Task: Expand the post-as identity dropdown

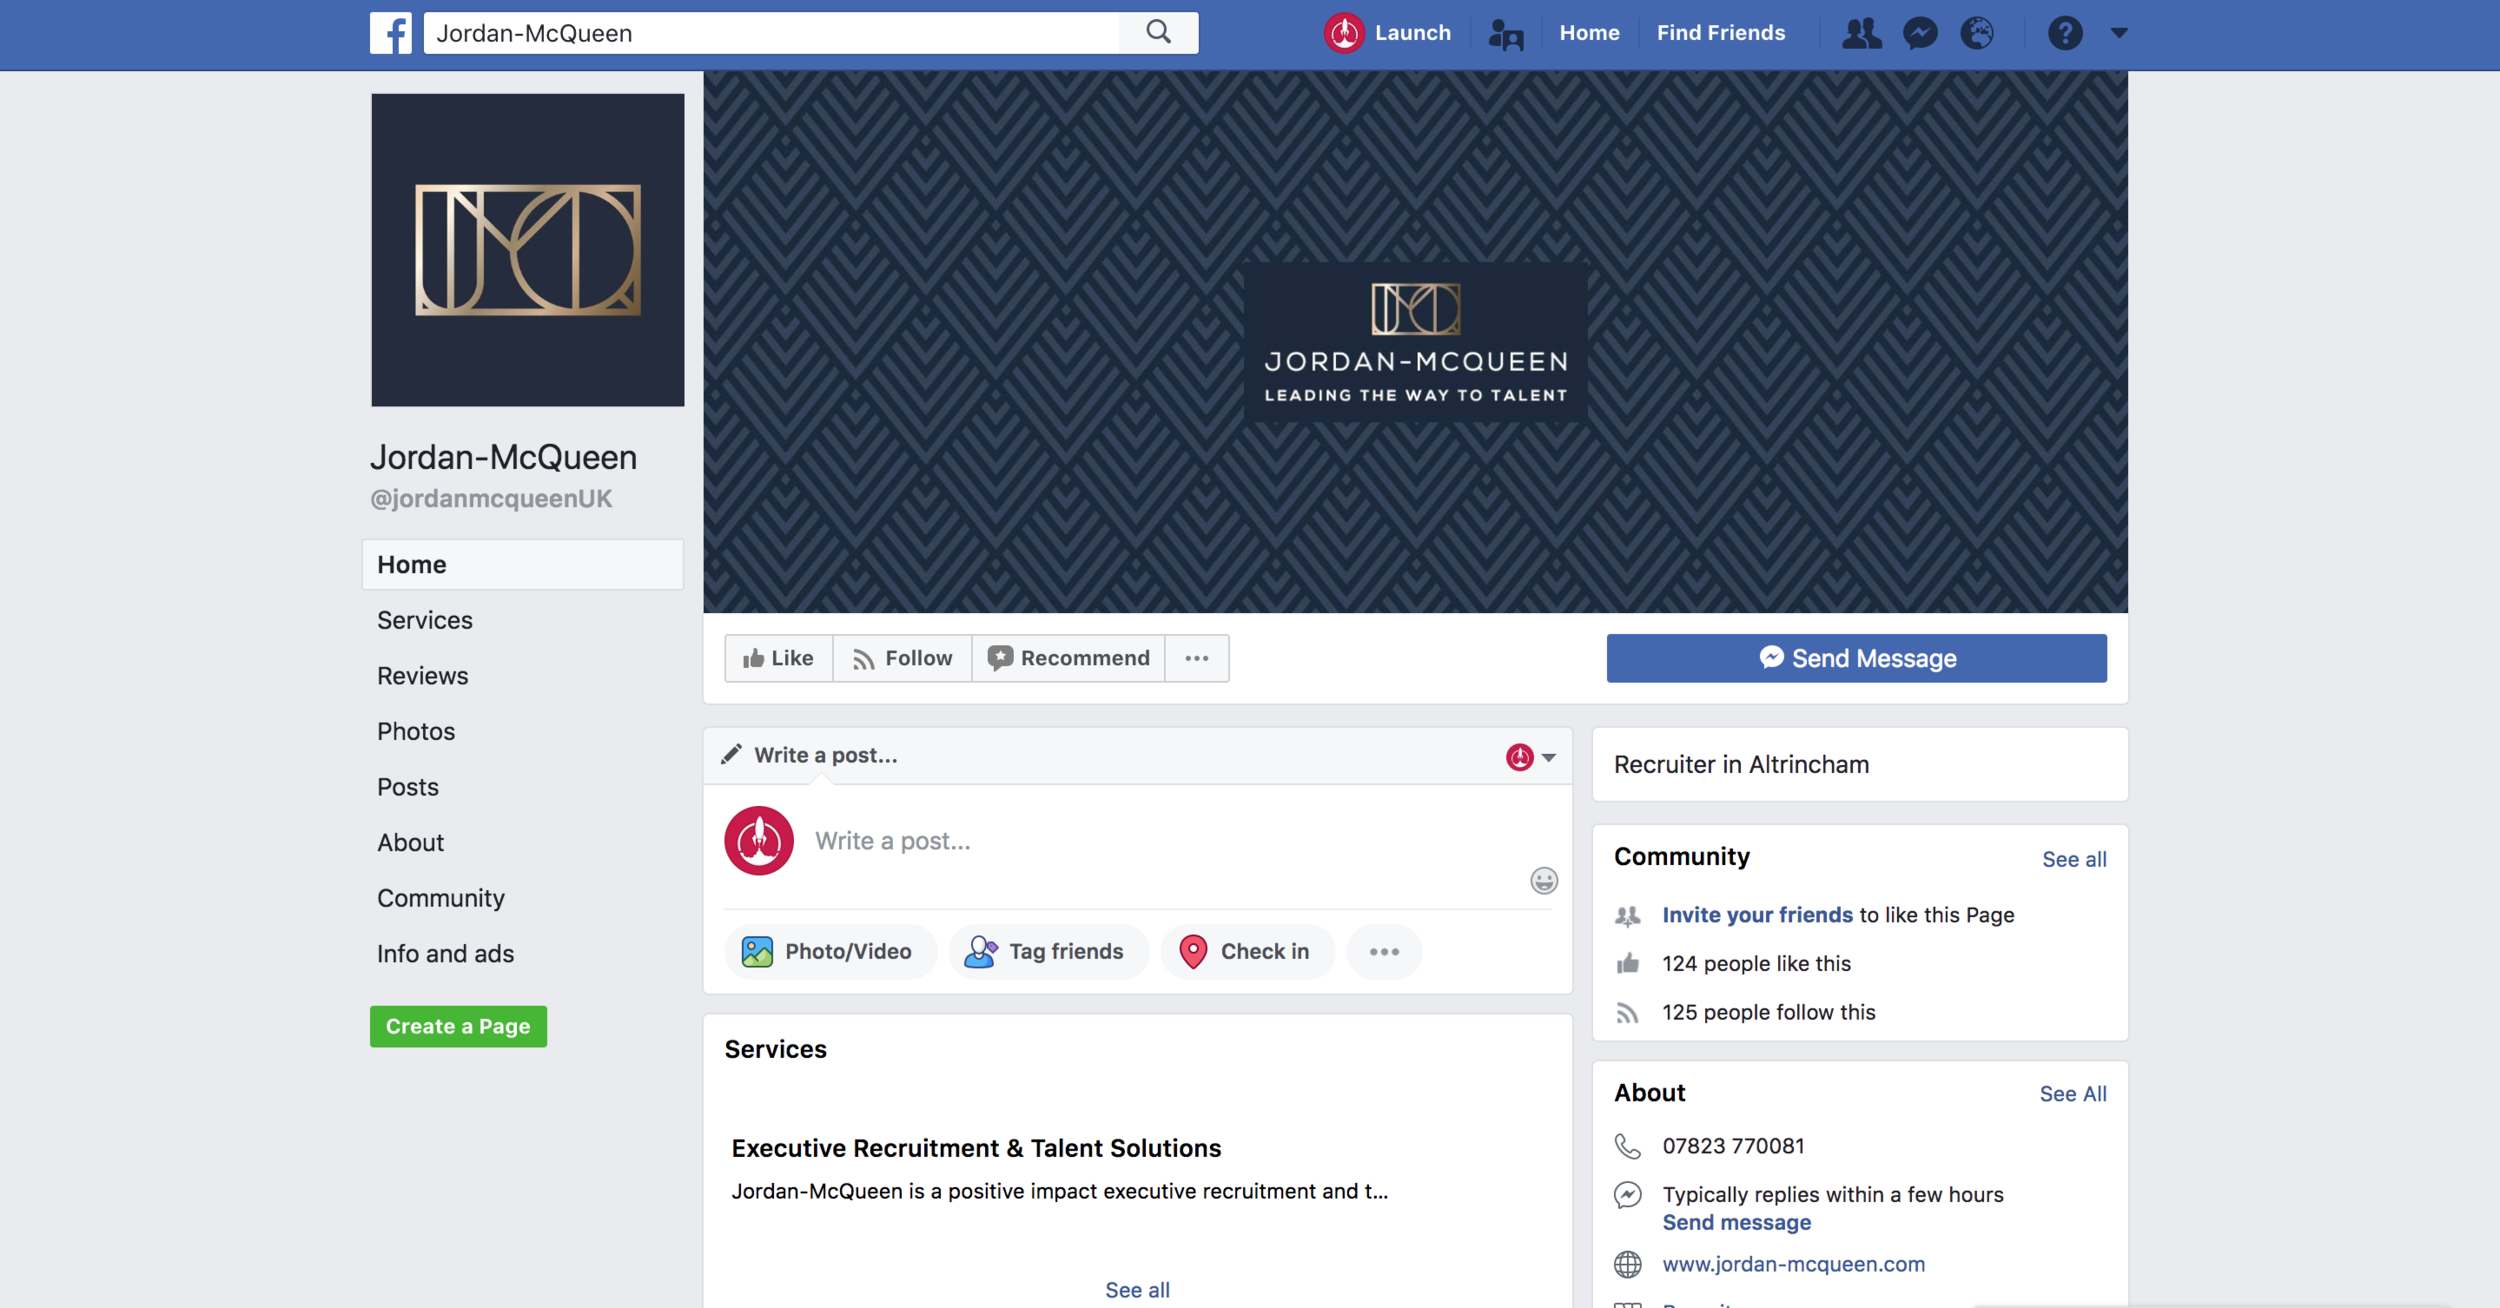Action: coord(1549,757)
